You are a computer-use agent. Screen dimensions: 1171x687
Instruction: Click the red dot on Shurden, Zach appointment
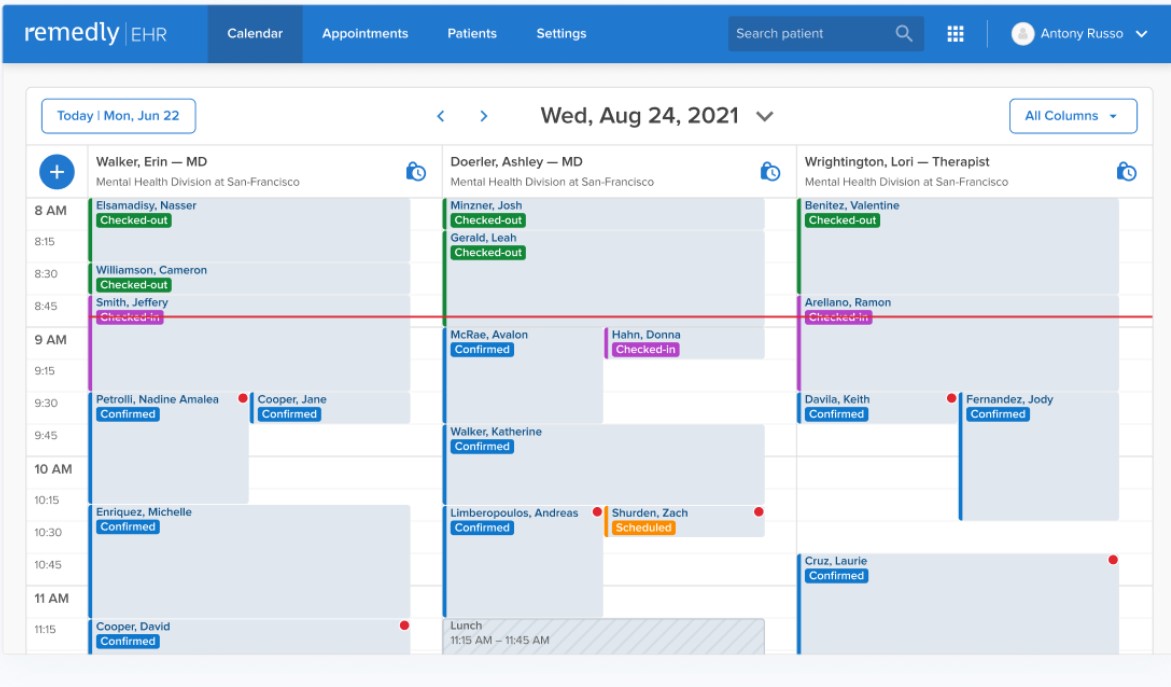pos(758,510)
